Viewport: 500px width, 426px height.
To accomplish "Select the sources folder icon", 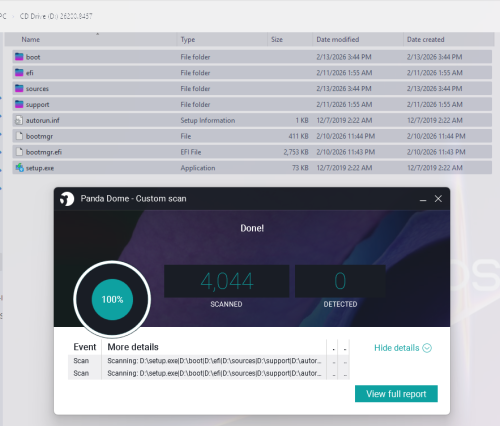I will coord(19,89).
